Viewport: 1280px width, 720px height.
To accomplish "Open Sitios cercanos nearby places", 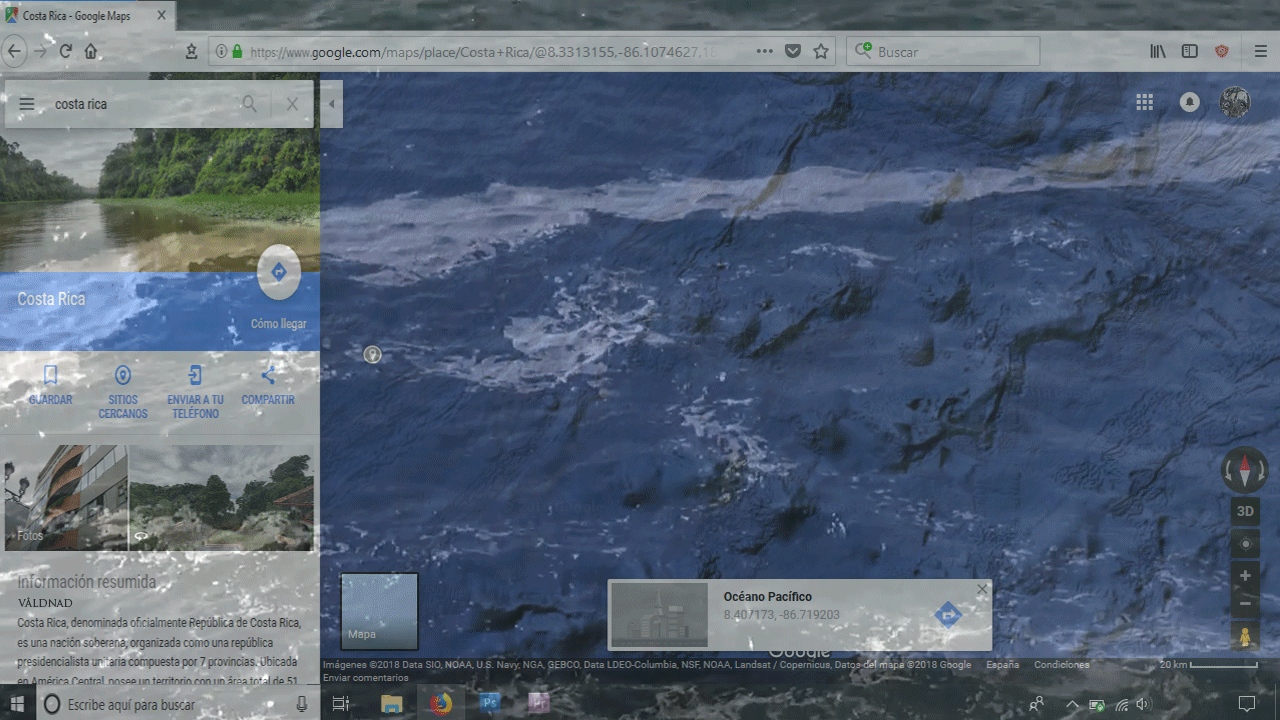I will click(123, 392).
